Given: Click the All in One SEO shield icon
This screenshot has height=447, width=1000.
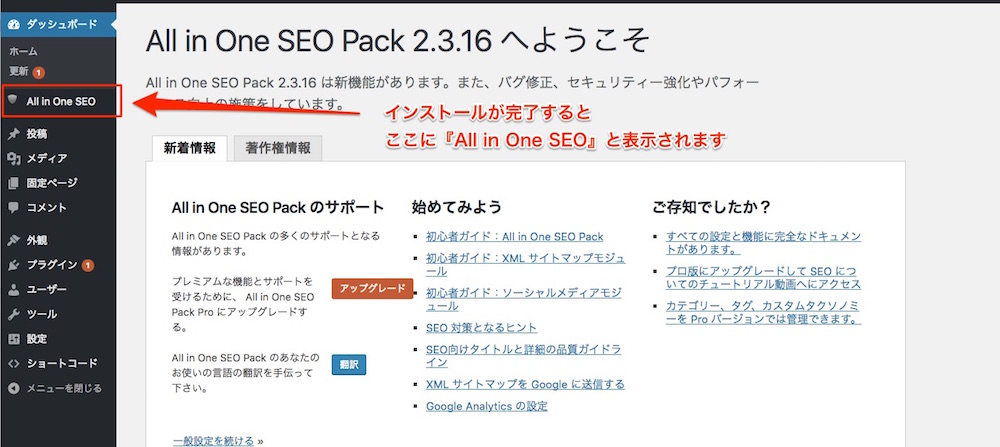Looking at the screenshot, I should click(13, 101).
